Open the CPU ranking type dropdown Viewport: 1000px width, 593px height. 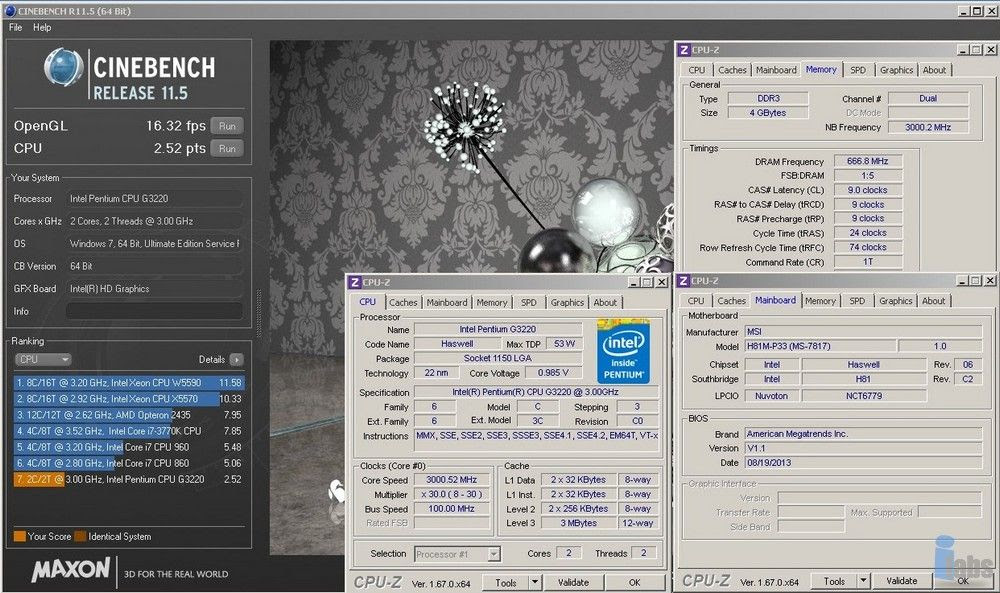pyautogui.click(x=43, y=360)
